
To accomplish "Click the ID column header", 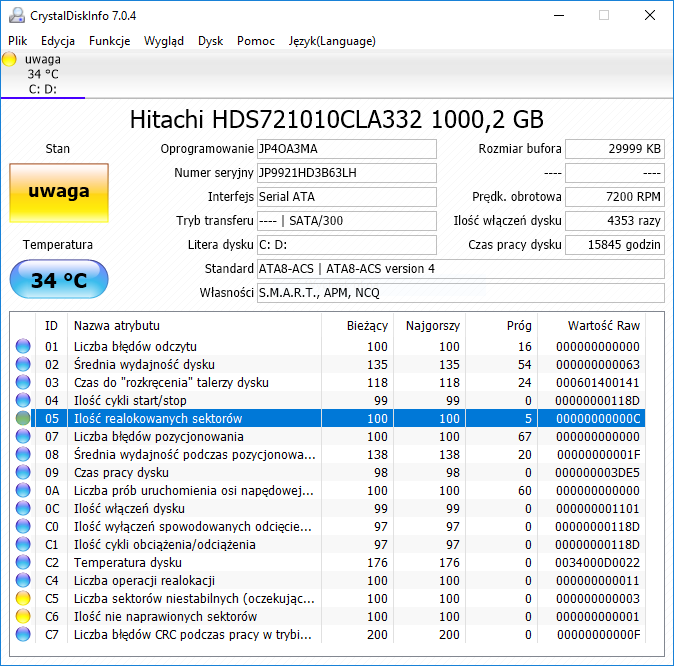I will coord(51,326).
